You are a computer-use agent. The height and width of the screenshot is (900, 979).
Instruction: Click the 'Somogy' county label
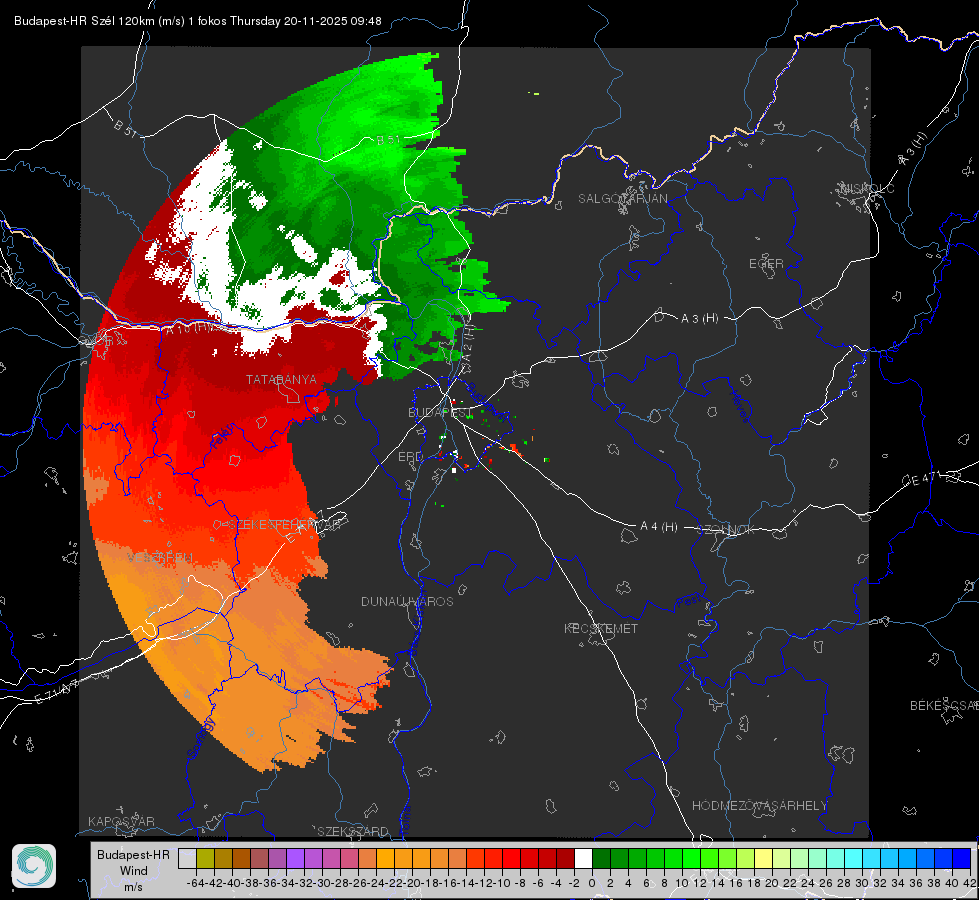coord(201,738)
